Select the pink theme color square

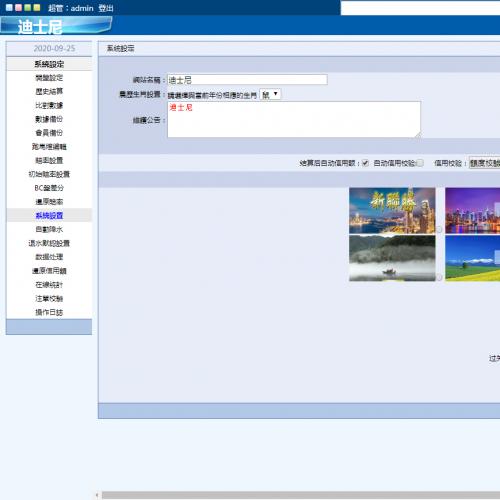click(18, 7)
